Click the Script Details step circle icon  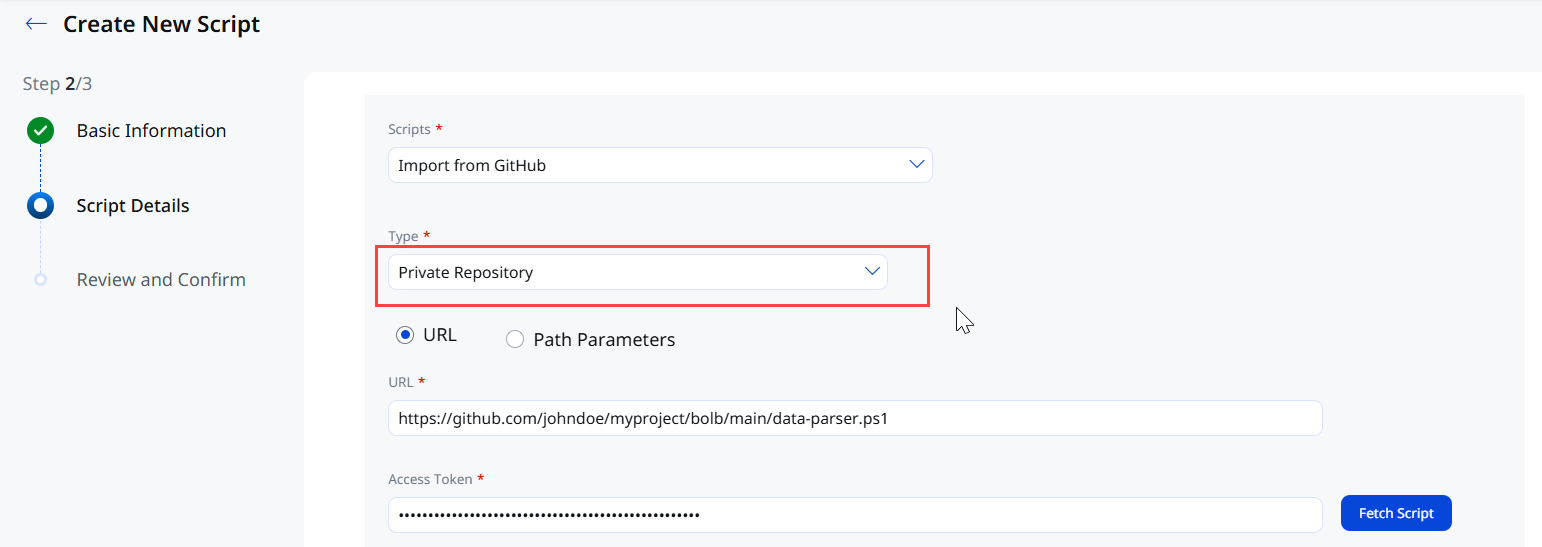(40, 206)
